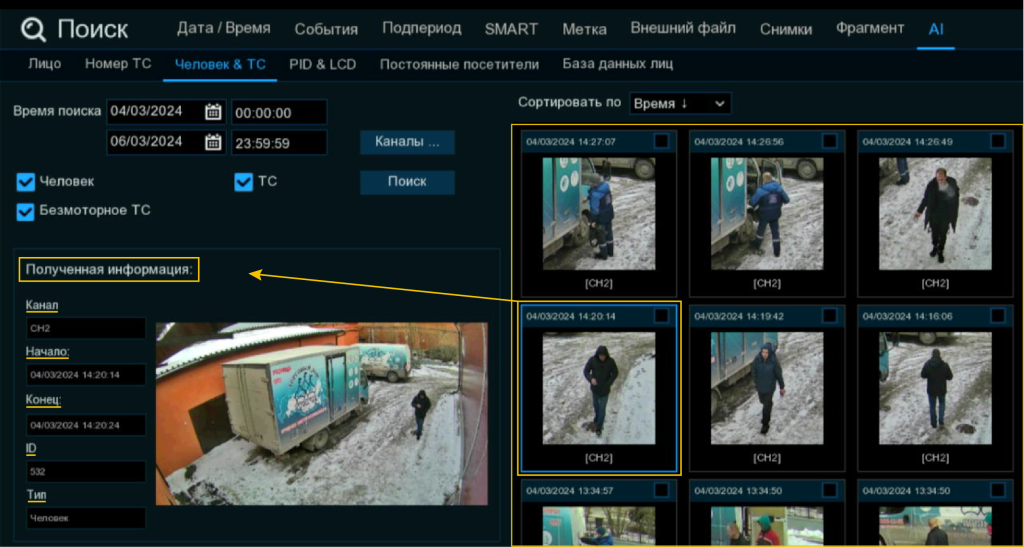Open the Лицо sub-tab
1024x547 pixels.
(45, 64)
